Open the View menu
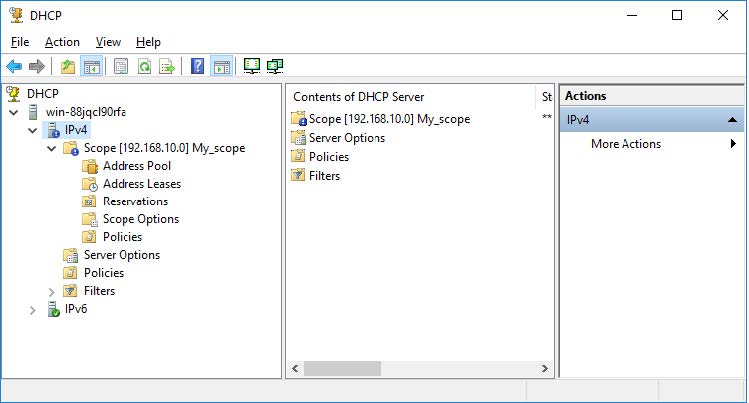The image size is (749, 403). click(x=108, y=42)
